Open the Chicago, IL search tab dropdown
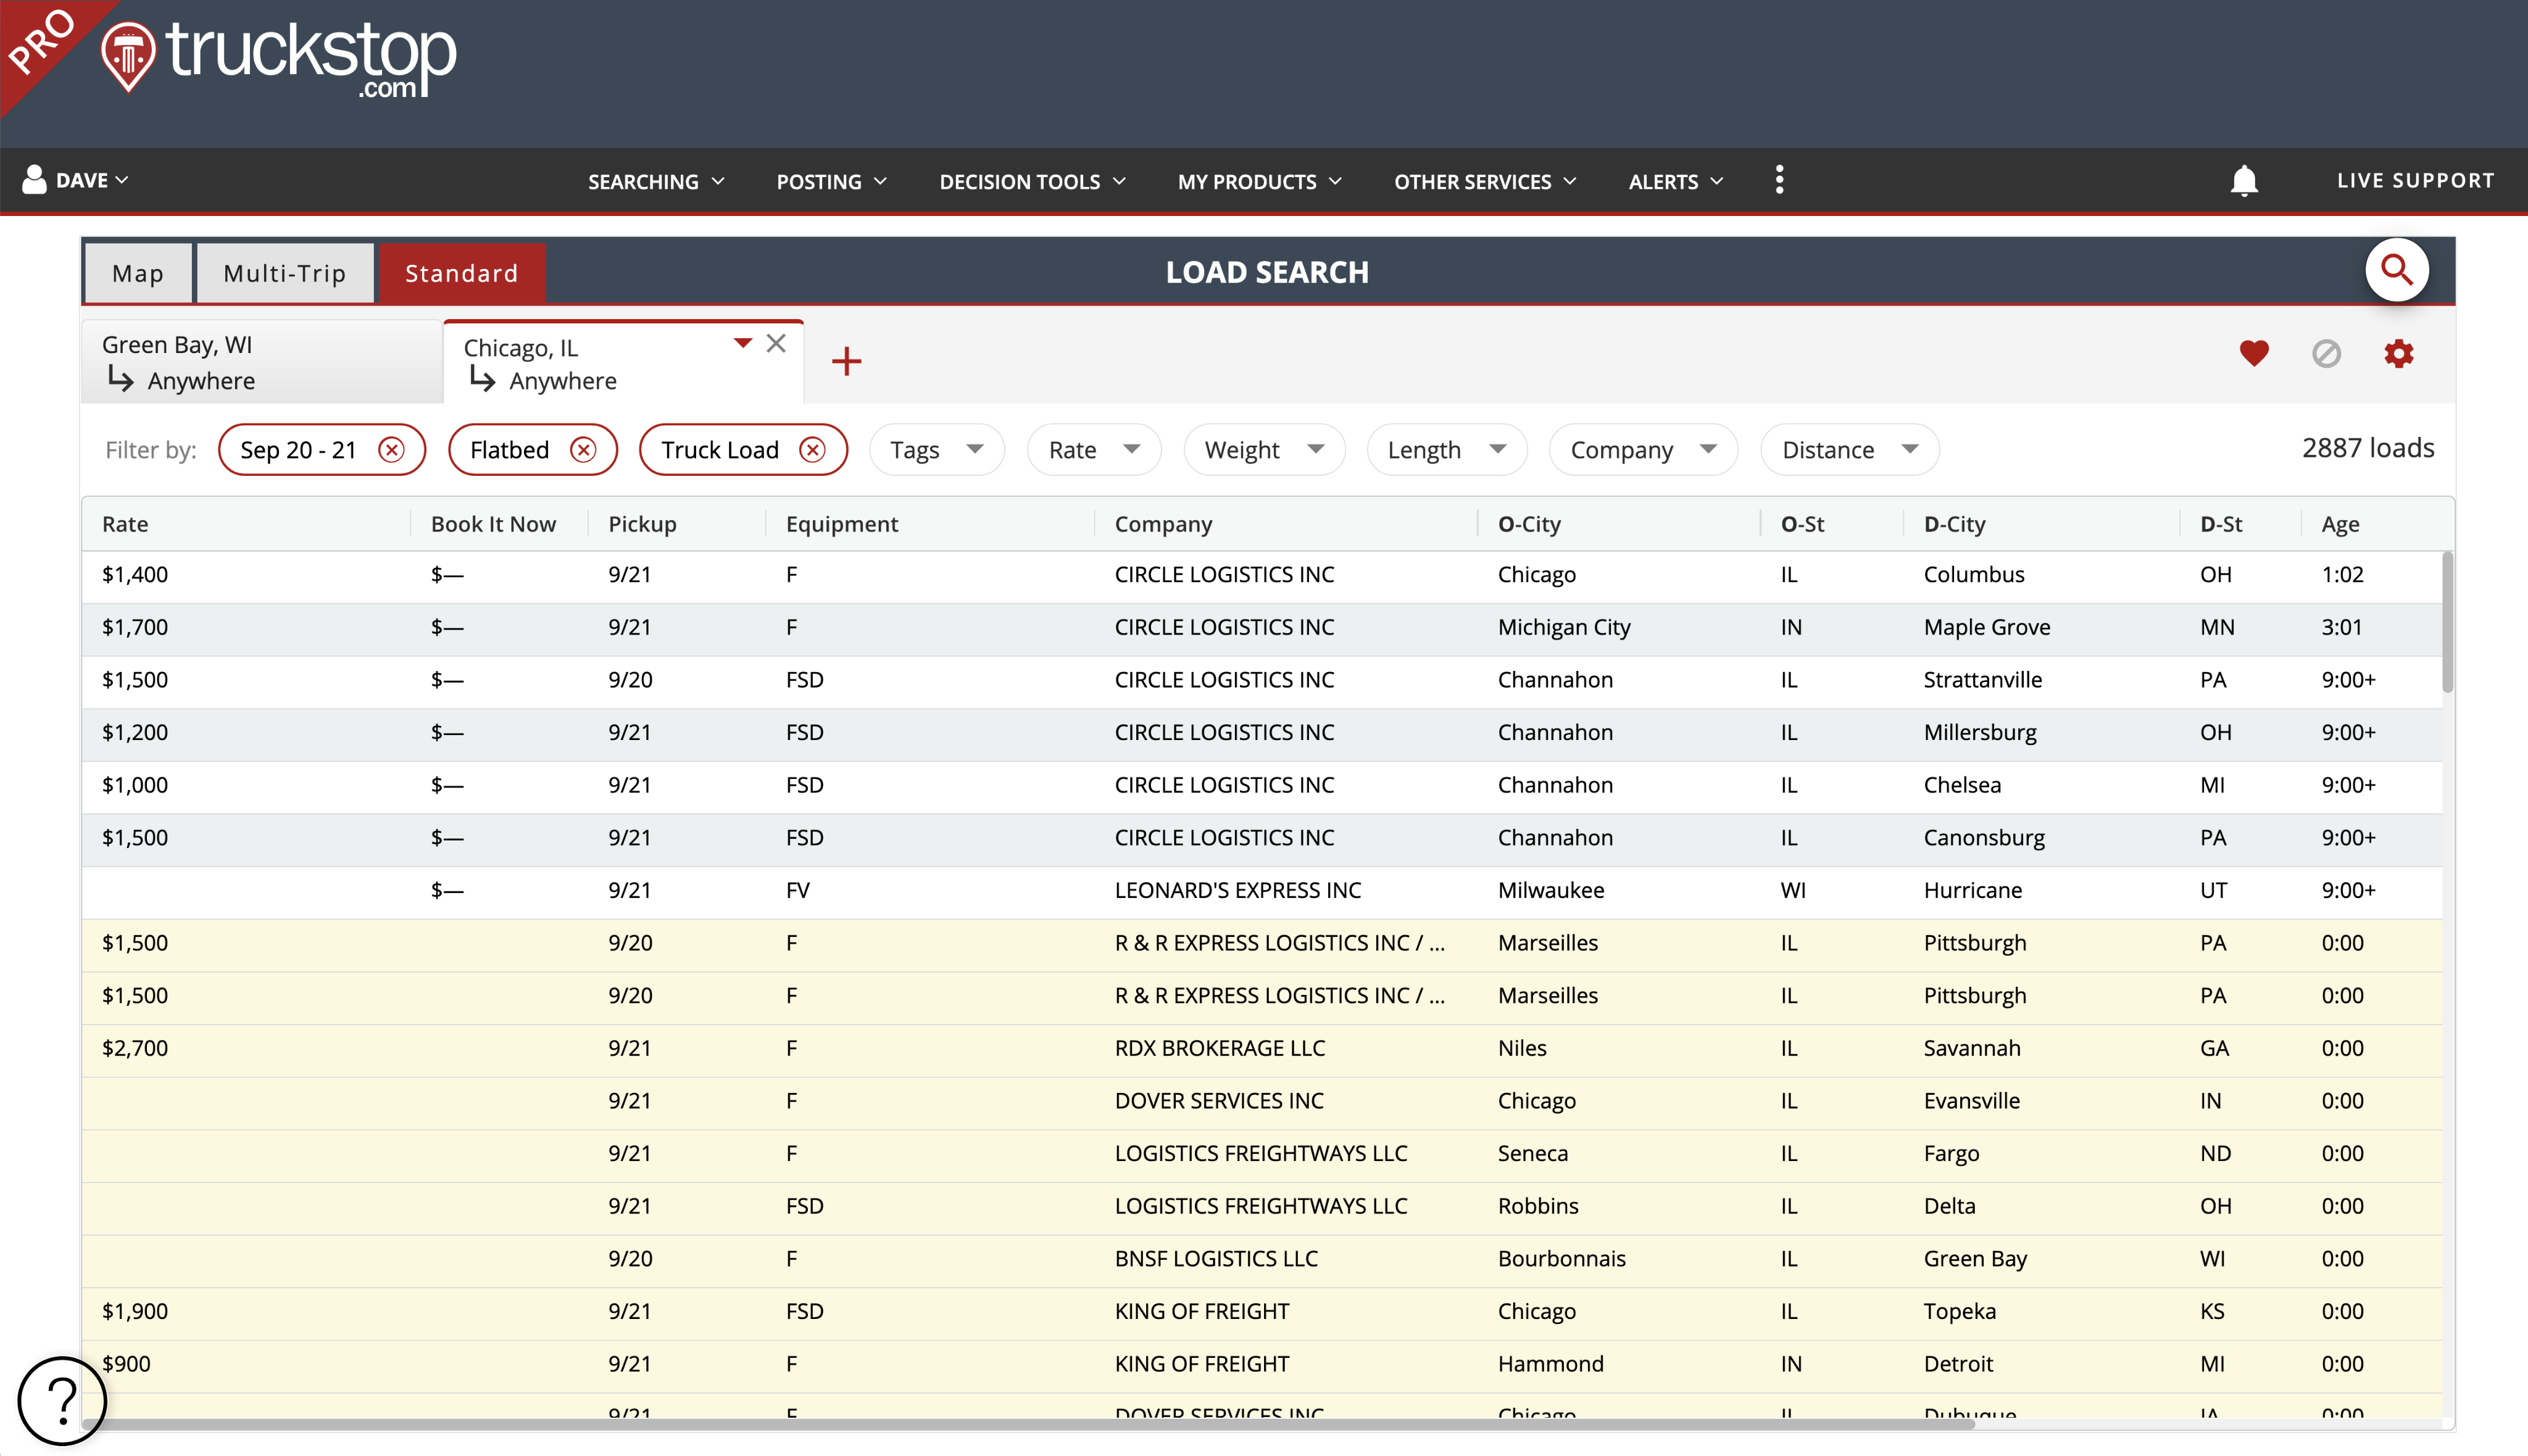This screenshot has height=1456, width=2528. [742, 342]
